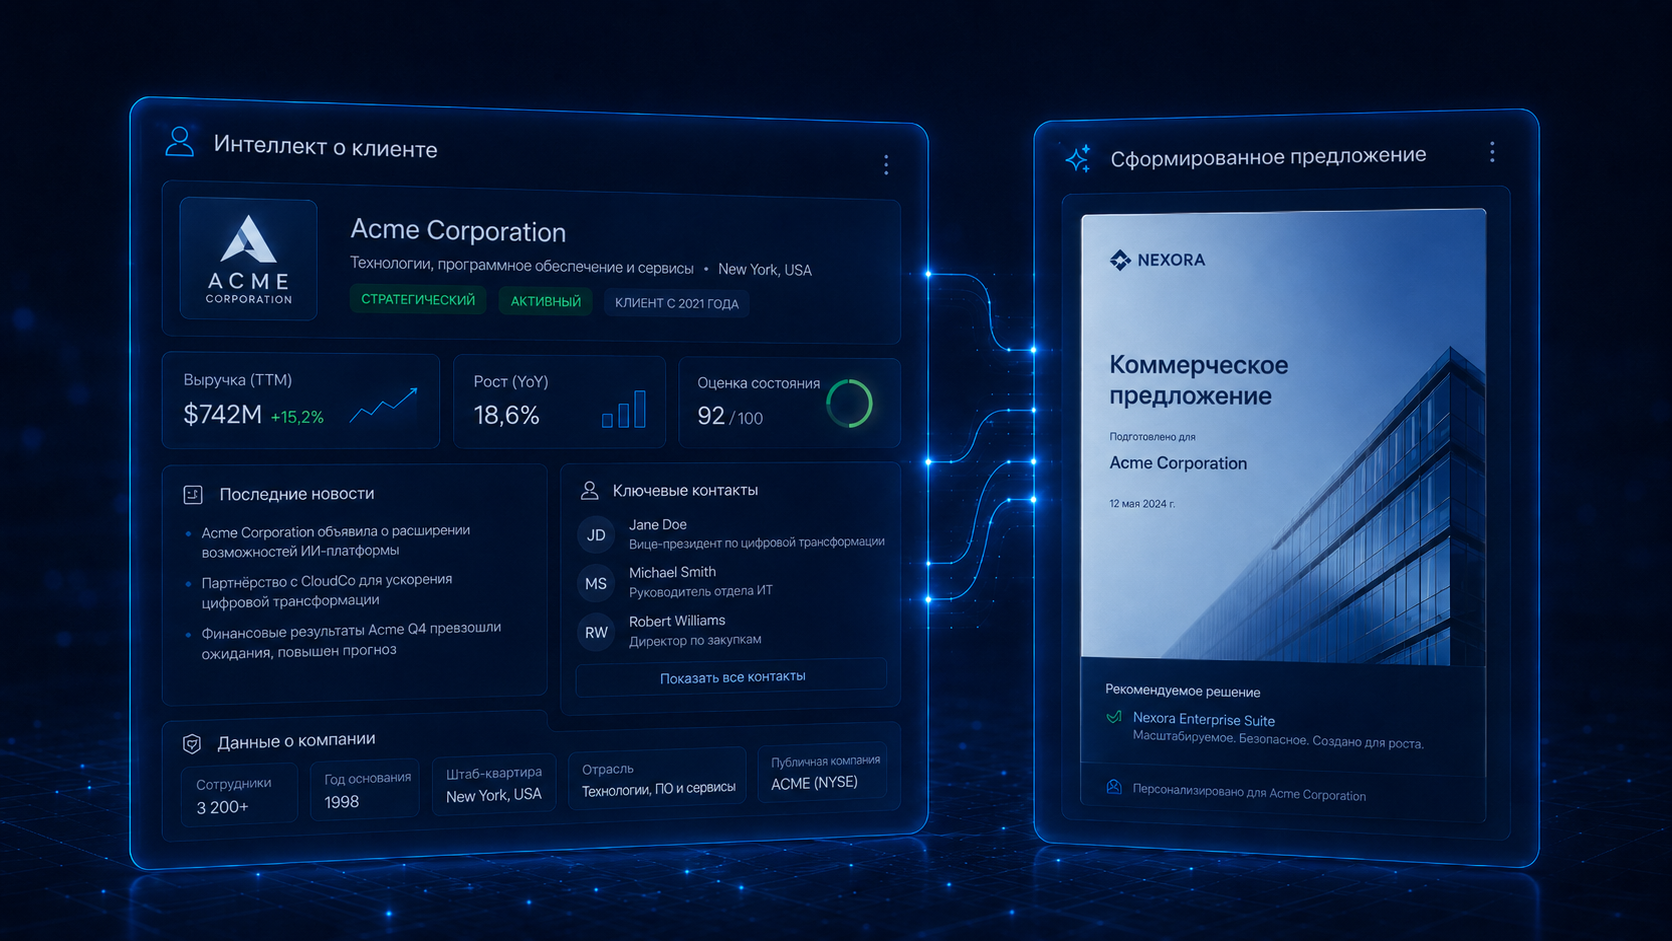Click the Публичная компания card ACME (NYSE)
Viewport: 1672px width, 941px height.
point(822,772)
